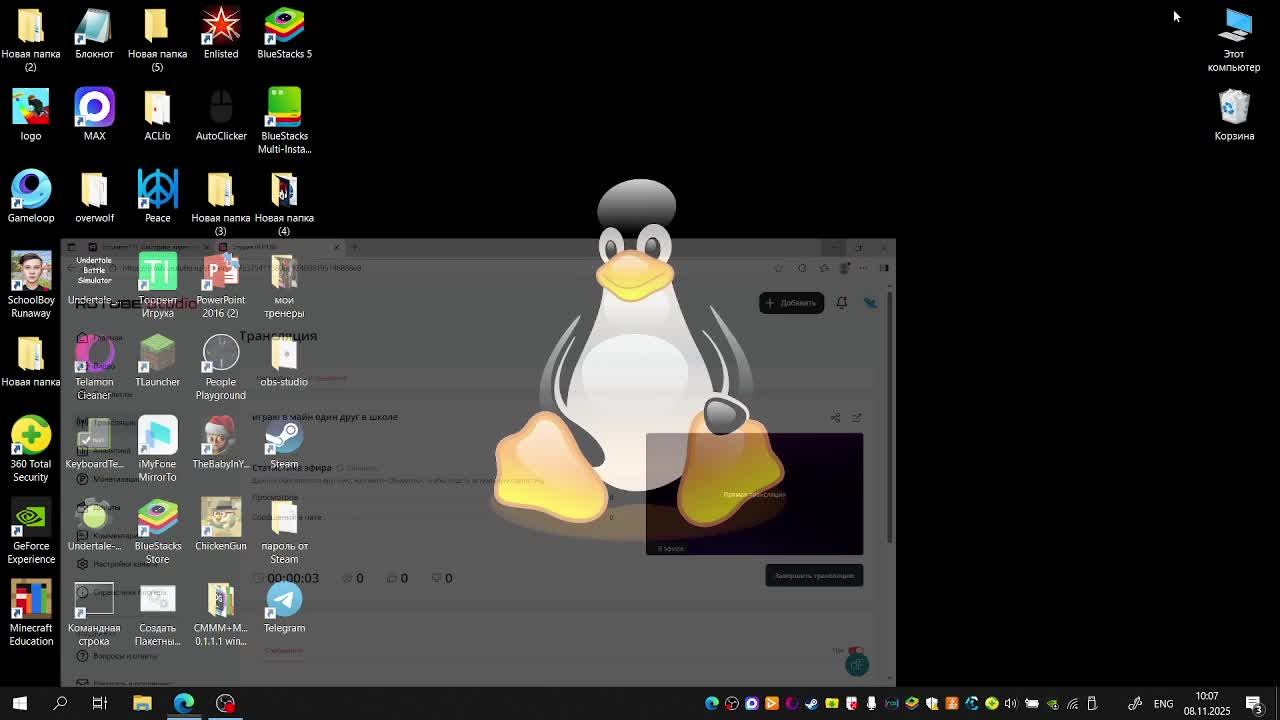Click the Steam icon in system tray
Viewport: 1280px width, 720px height.
tap(811, 703)
